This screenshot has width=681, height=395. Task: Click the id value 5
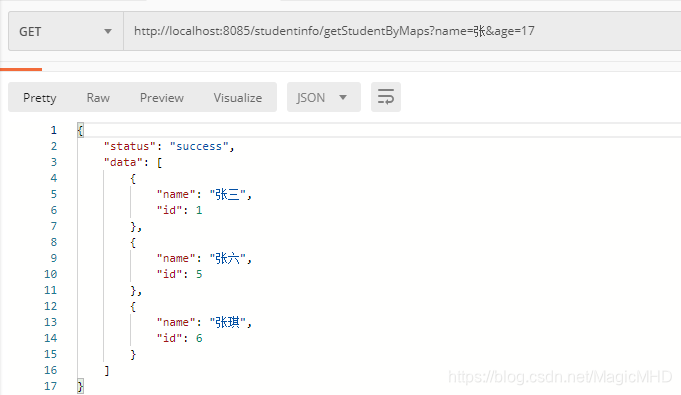(199, 274)
